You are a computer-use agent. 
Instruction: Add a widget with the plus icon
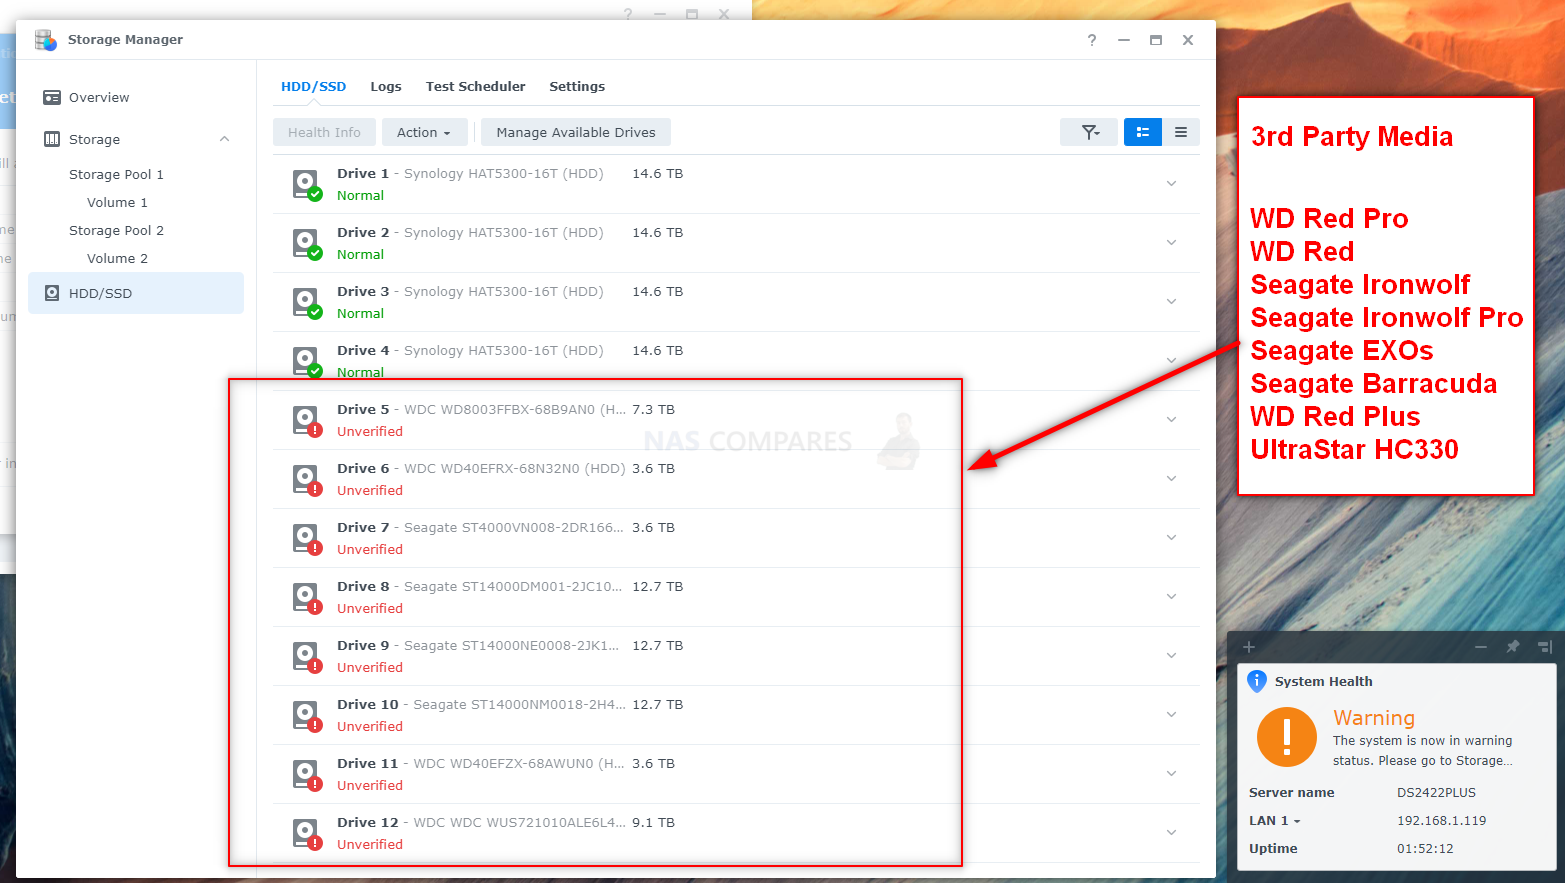(x=1248, y=647)
